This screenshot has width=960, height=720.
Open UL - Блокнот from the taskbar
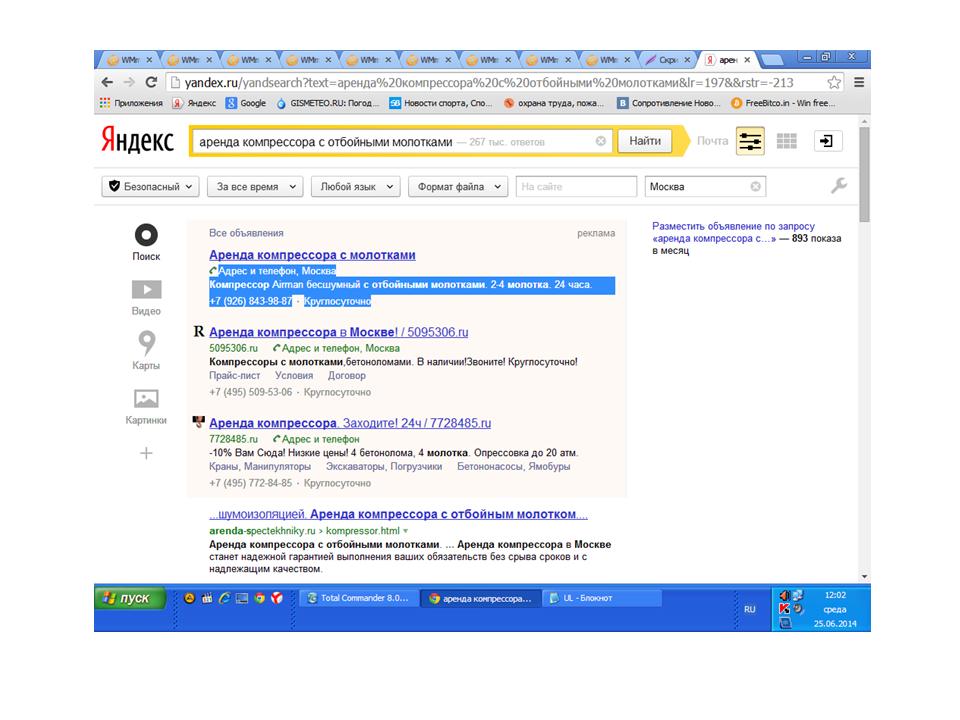pyautogui.click(x=602, y=598)
